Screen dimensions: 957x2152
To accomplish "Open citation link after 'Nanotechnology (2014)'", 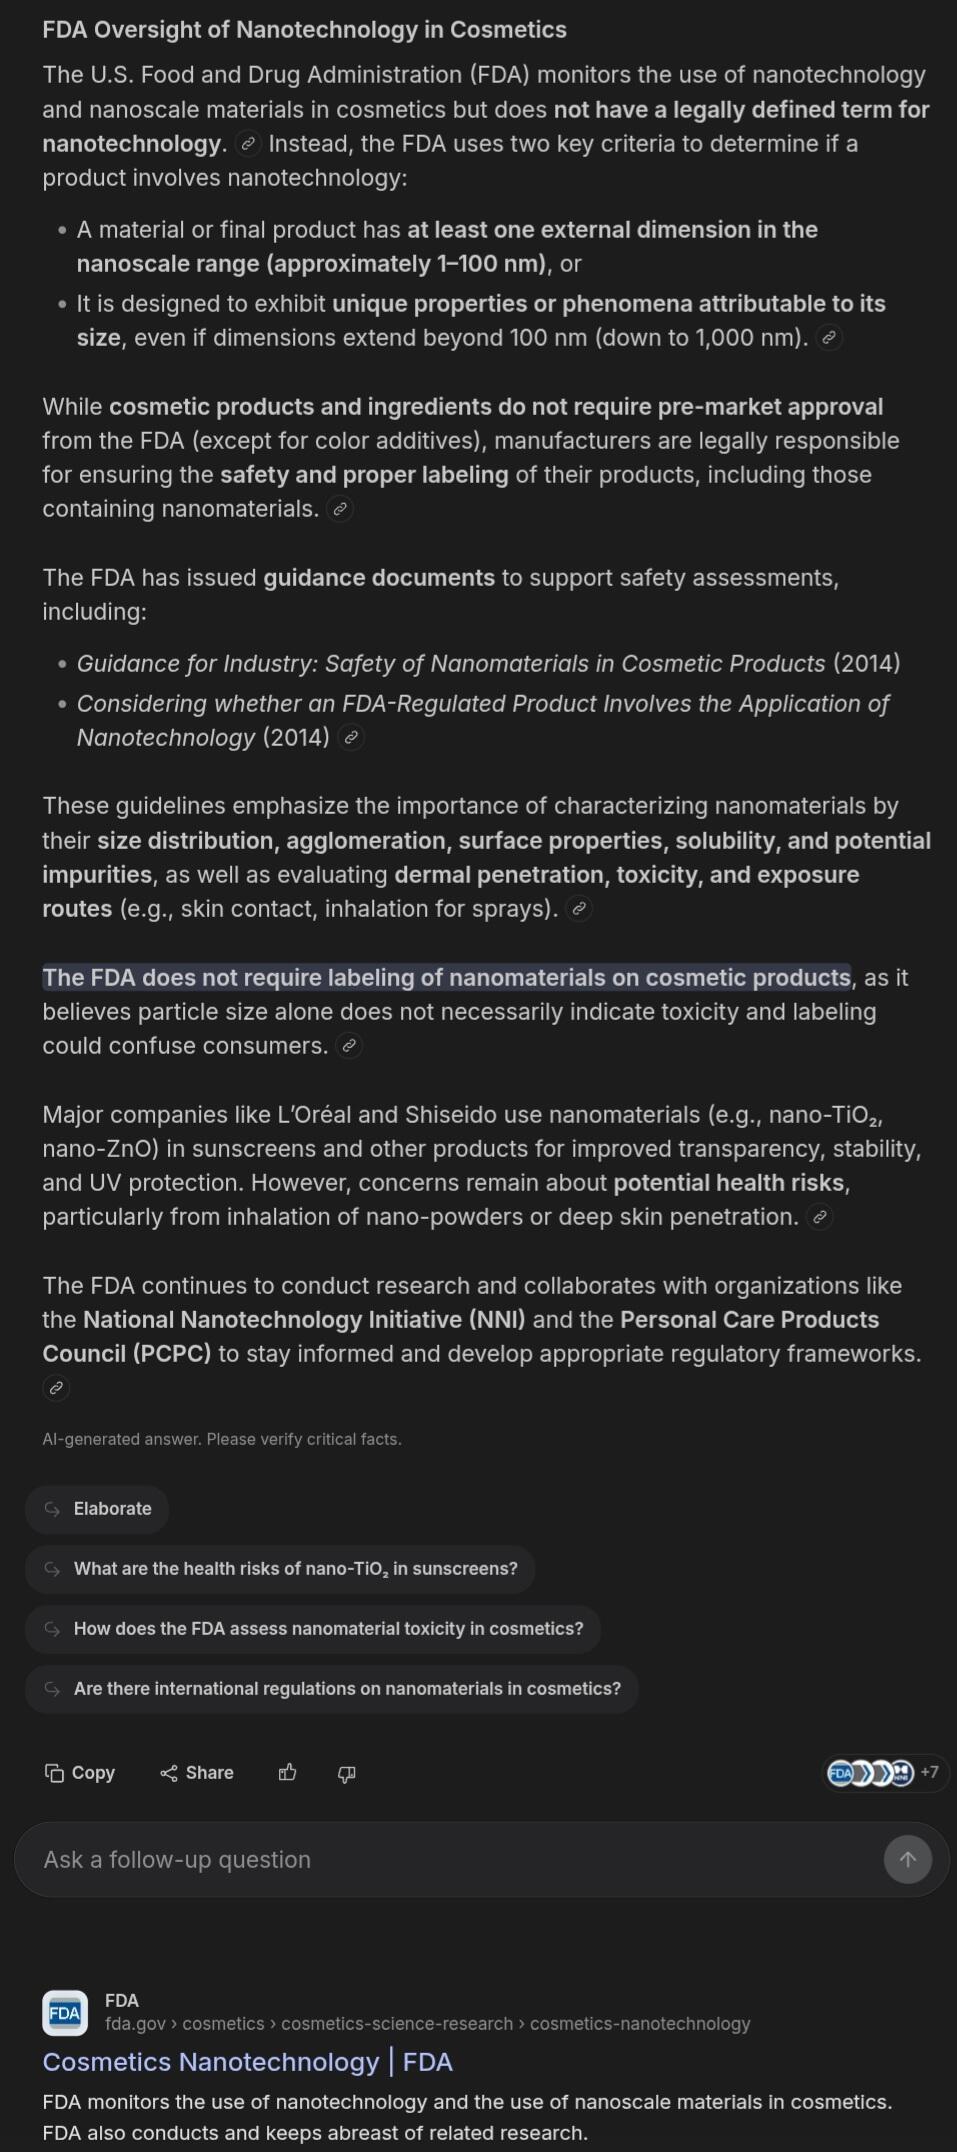I will 350,738.
